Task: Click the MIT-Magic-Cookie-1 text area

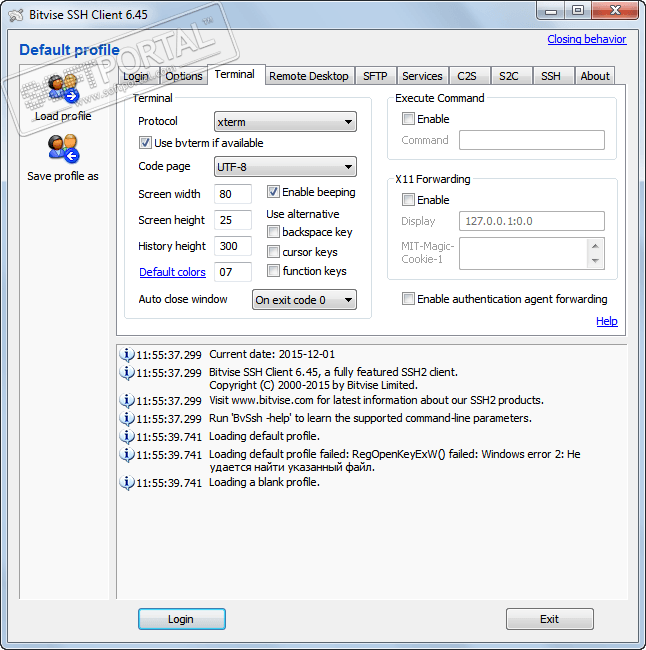Action: [523, 253]
